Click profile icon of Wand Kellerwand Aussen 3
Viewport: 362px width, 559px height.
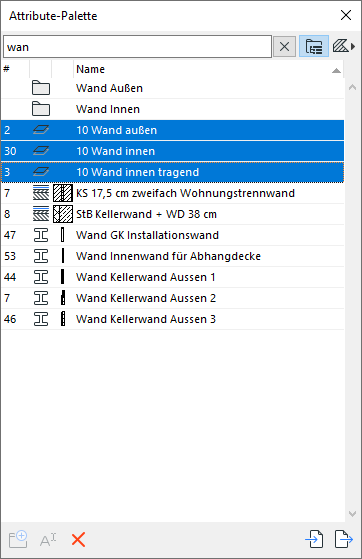[x=41, y=319]
